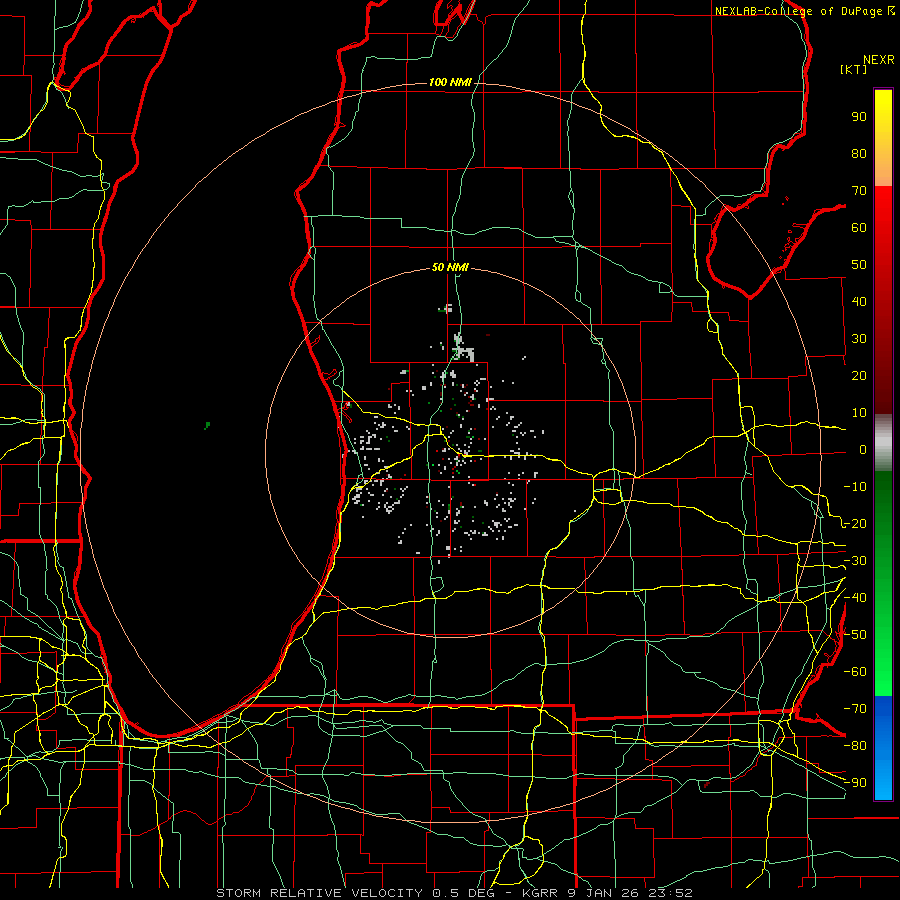Click the [KT] units label

854,69
